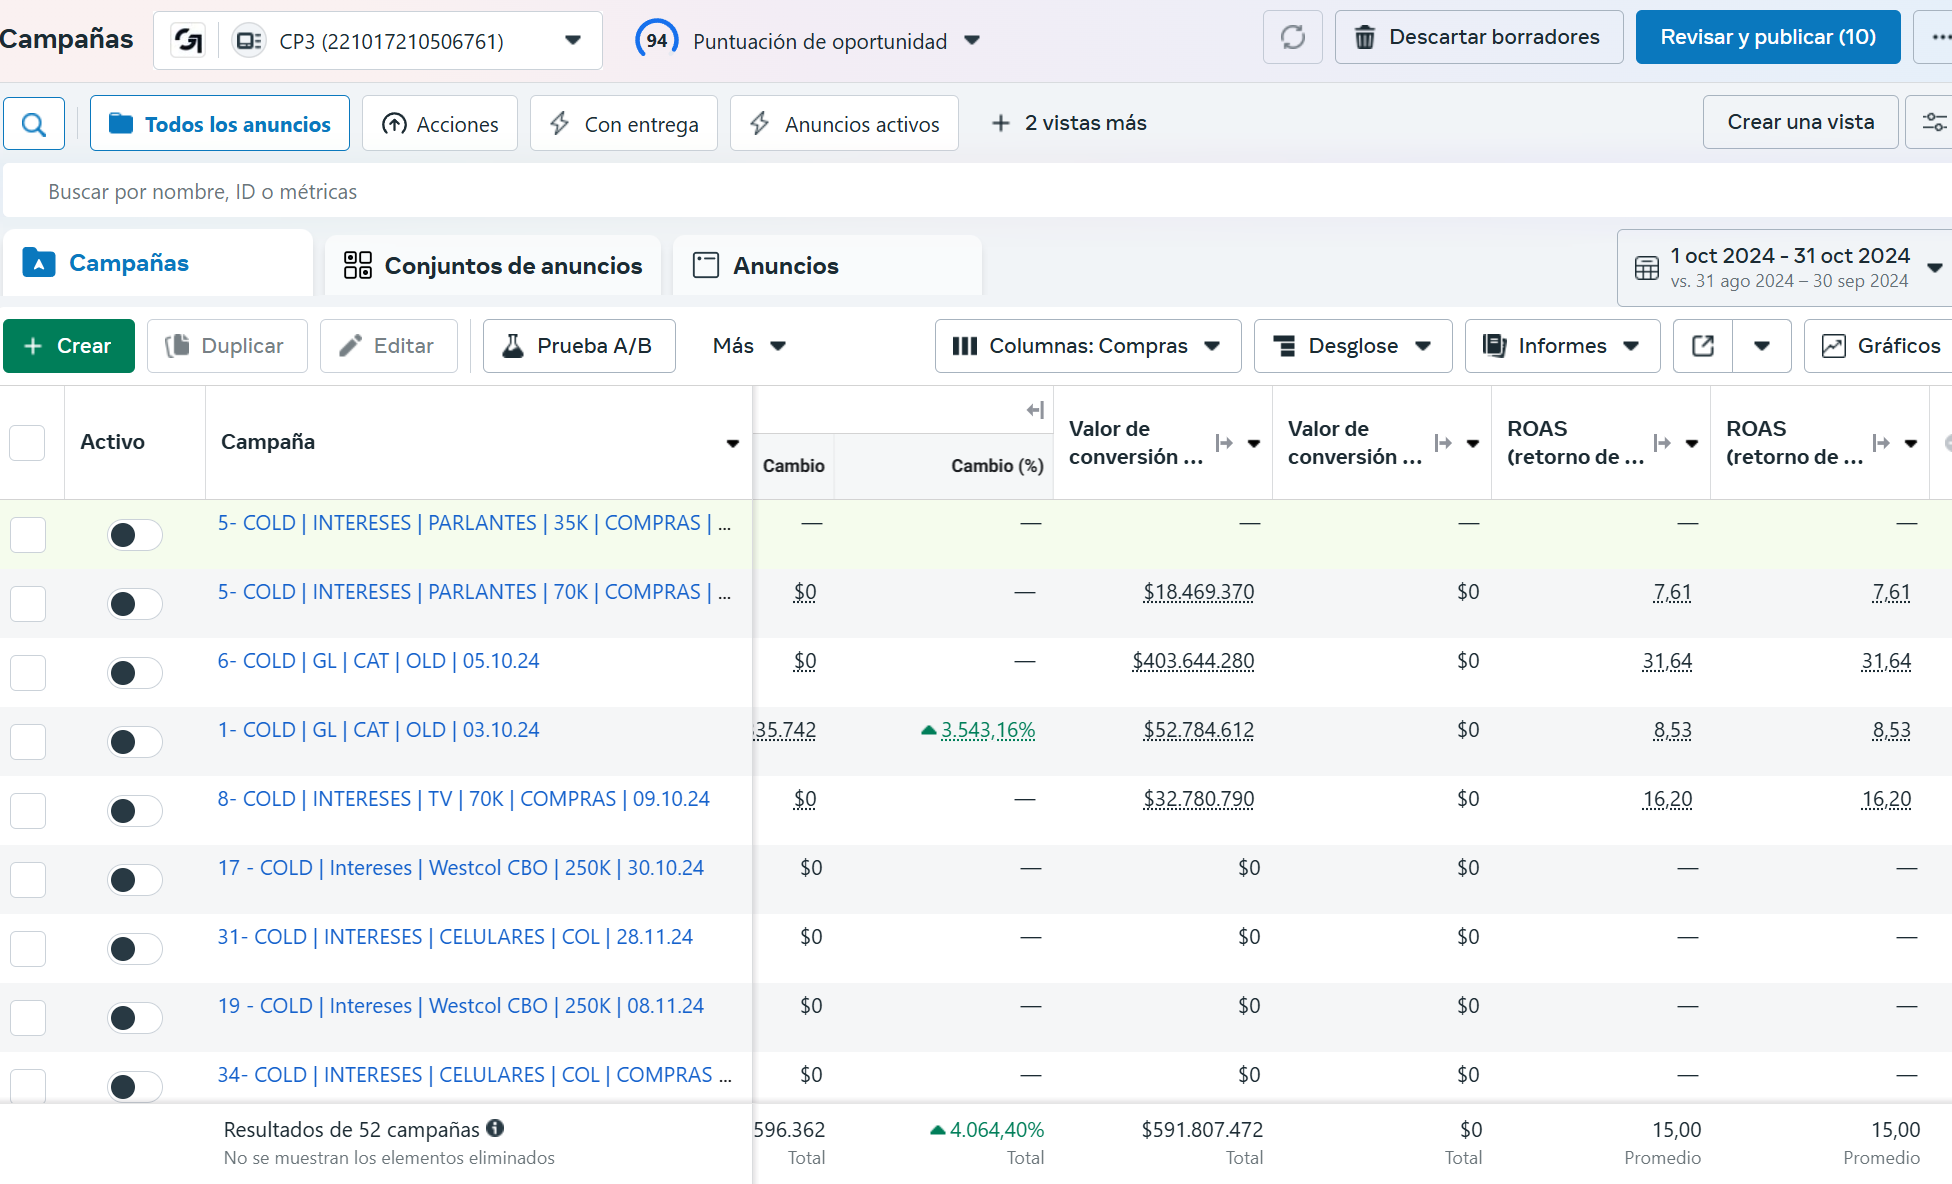Viewport: 1952px width, 1184px height.
Task: Click the column settings sliders icon
Action: [1933, 122]
